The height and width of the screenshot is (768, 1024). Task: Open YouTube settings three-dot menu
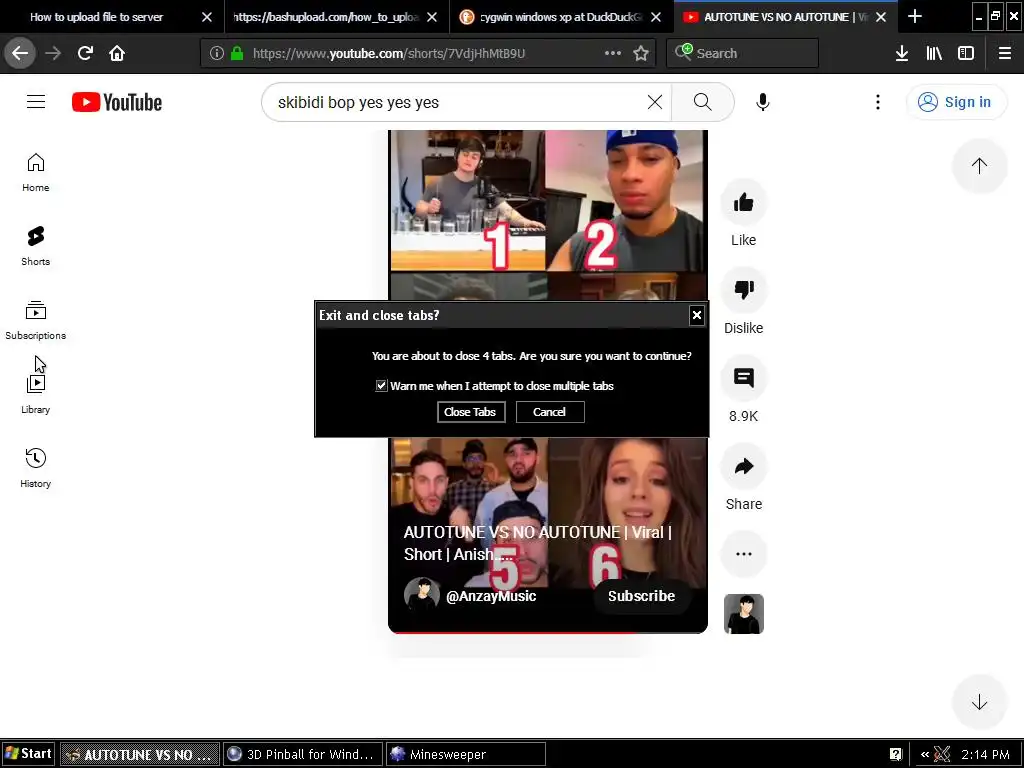pos(878,102)
